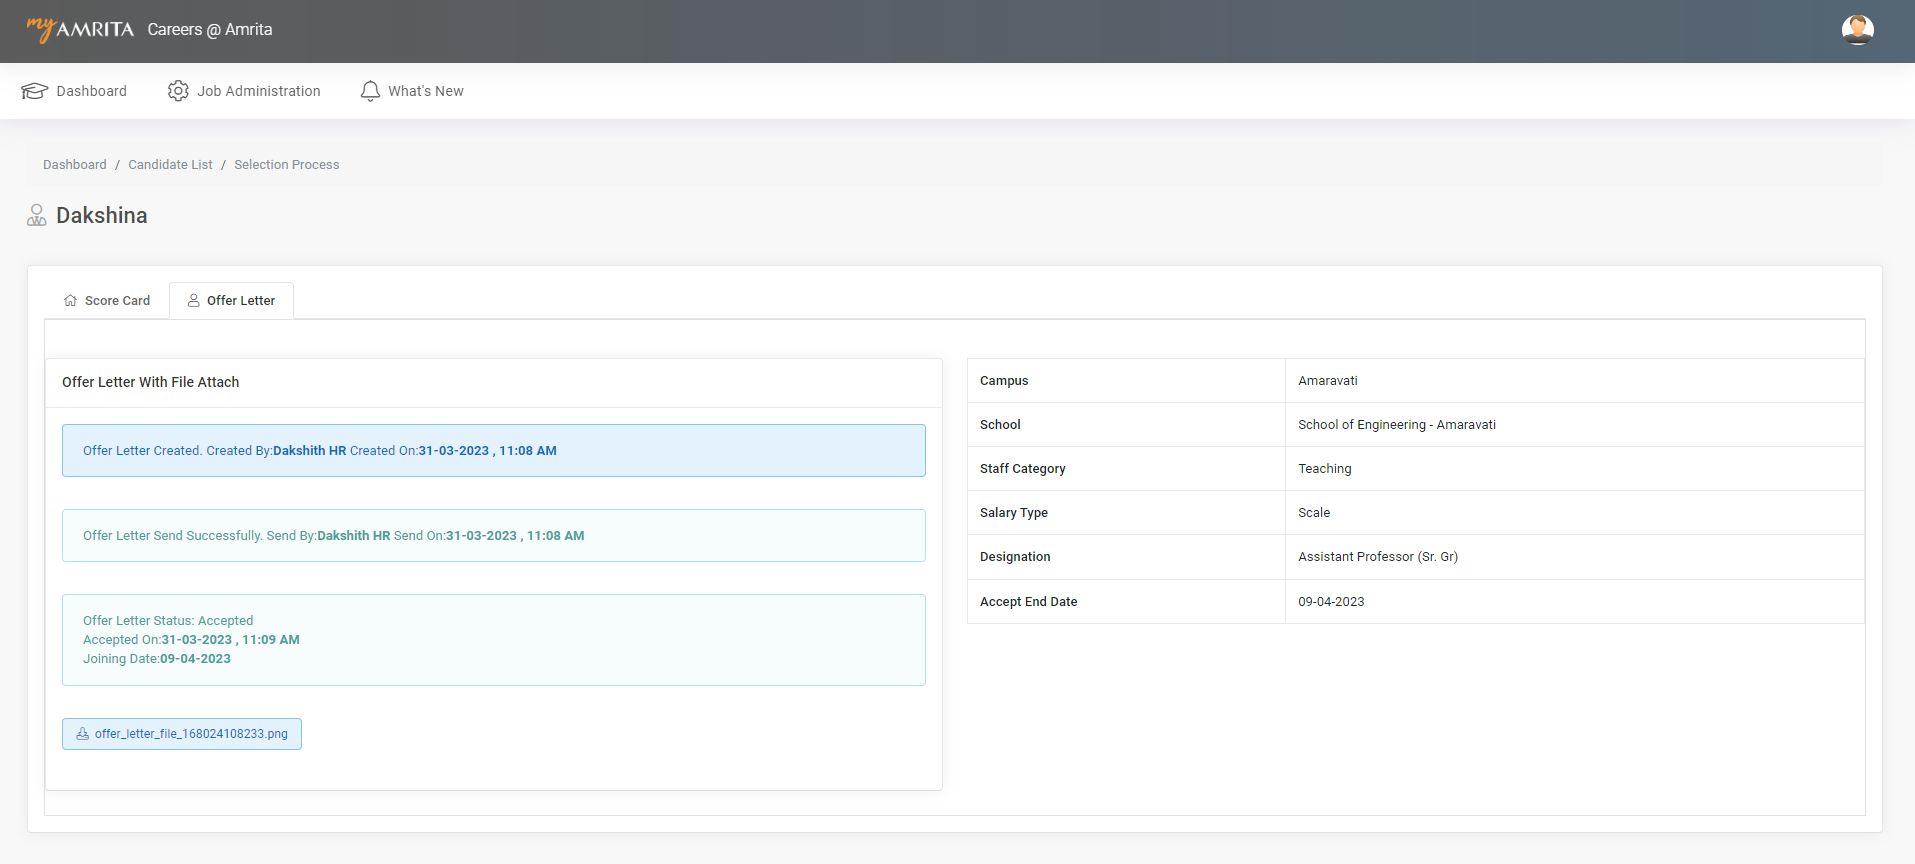Screen dimensions: 1915x864
Task: Navigate to Candidate List breadcrumb
Action: (x=170, y=165)
